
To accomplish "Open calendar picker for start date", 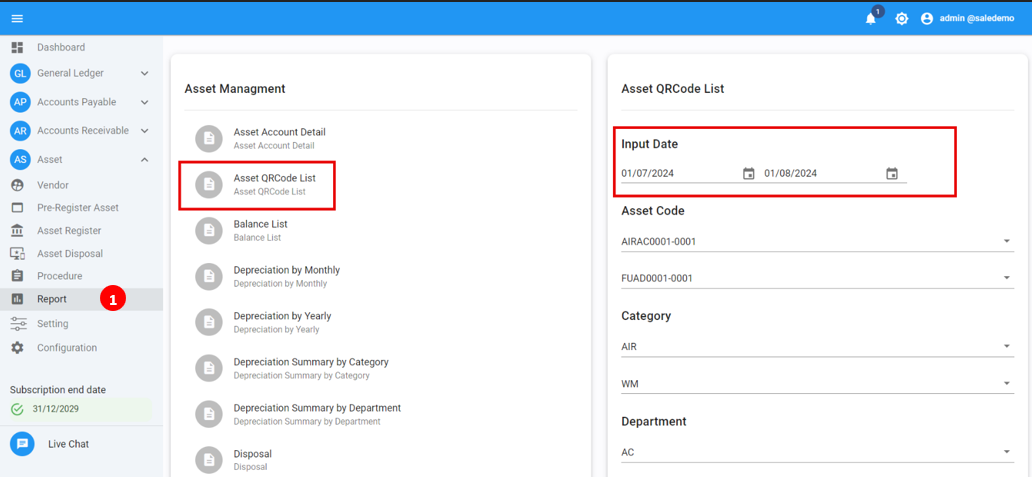I will click(748, 174).
